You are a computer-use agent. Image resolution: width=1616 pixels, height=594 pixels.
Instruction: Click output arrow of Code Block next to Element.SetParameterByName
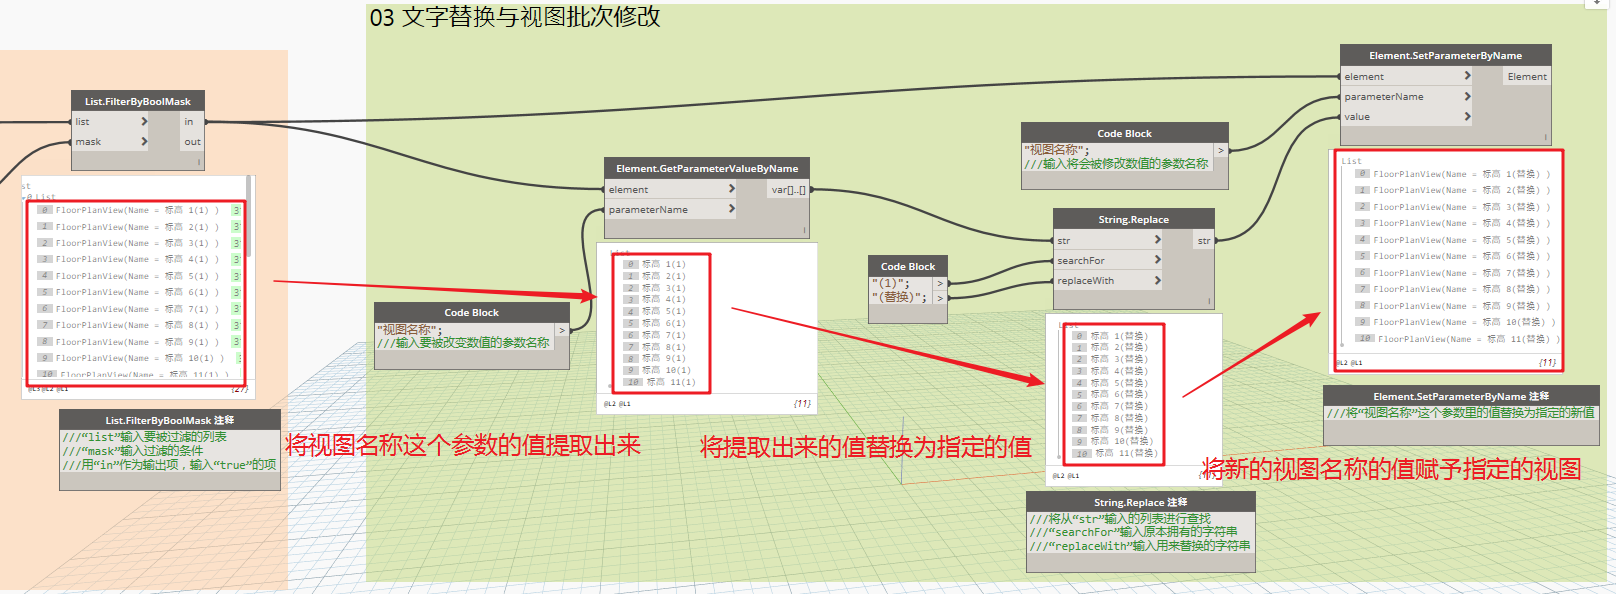(x=1221, y=150)
